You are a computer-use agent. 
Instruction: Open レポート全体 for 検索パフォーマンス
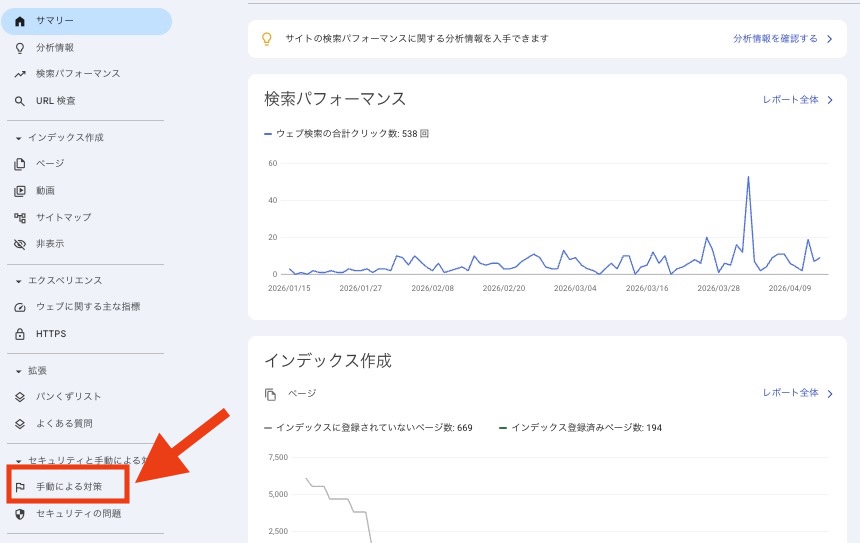pos(790,100)
